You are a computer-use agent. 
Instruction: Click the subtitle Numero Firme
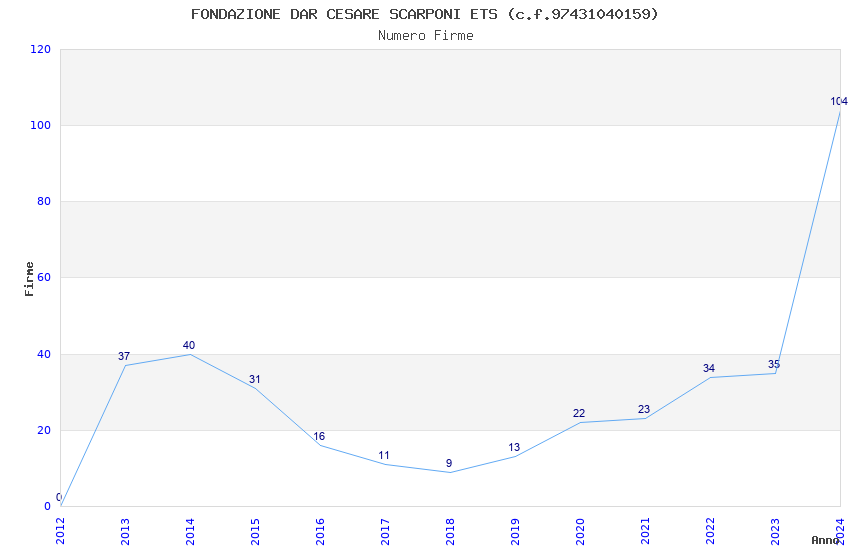coord(426,36)
